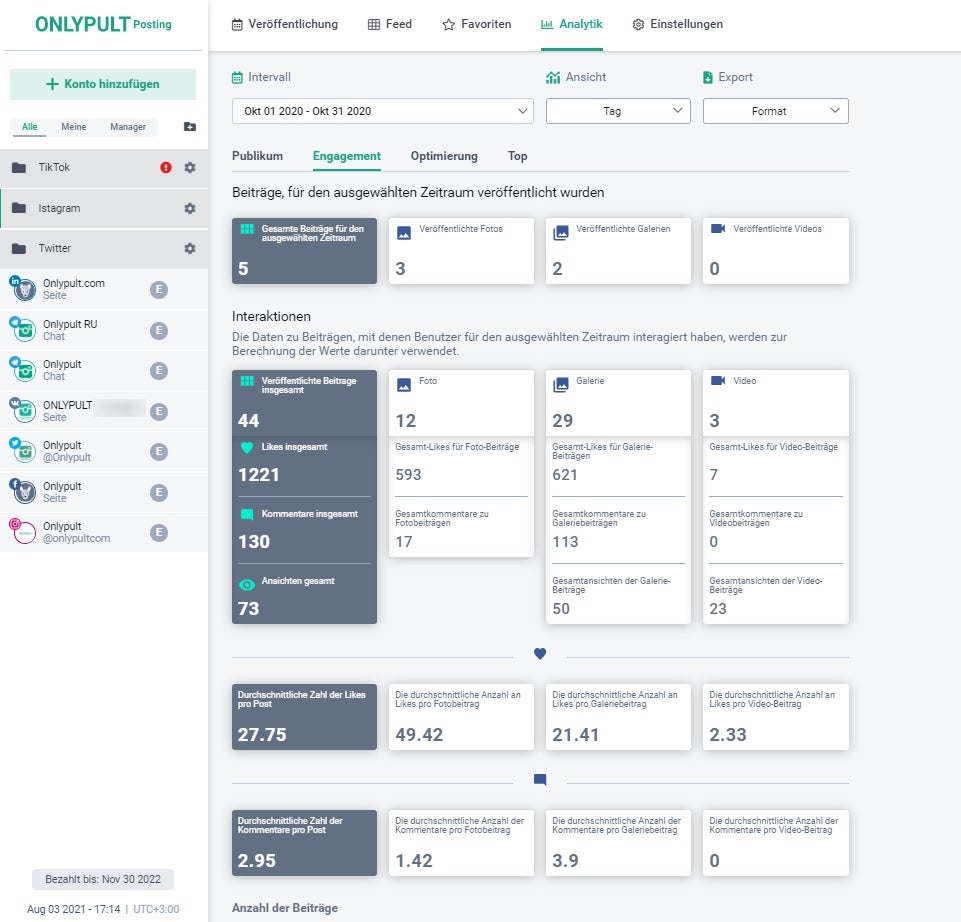
Task: Click the E badge for Onlypult RU
Action: click(159, 330)
